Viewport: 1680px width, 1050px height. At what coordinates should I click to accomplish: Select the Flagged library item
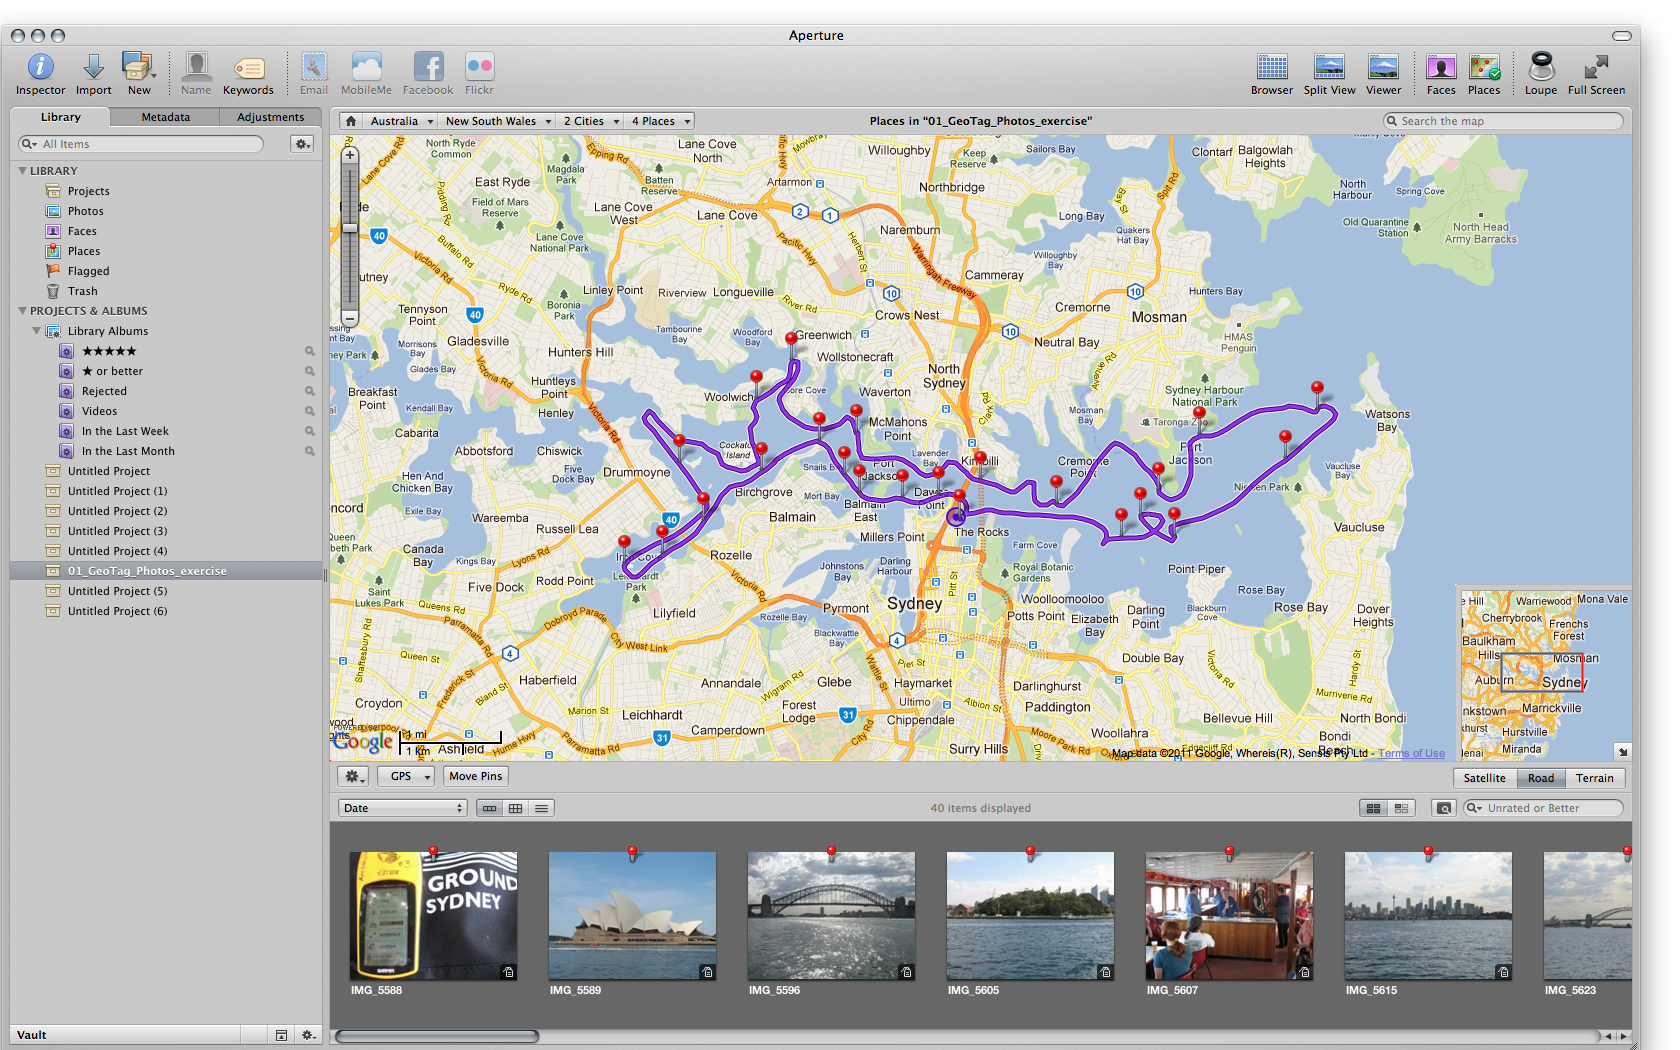click(x=88, y=271)
